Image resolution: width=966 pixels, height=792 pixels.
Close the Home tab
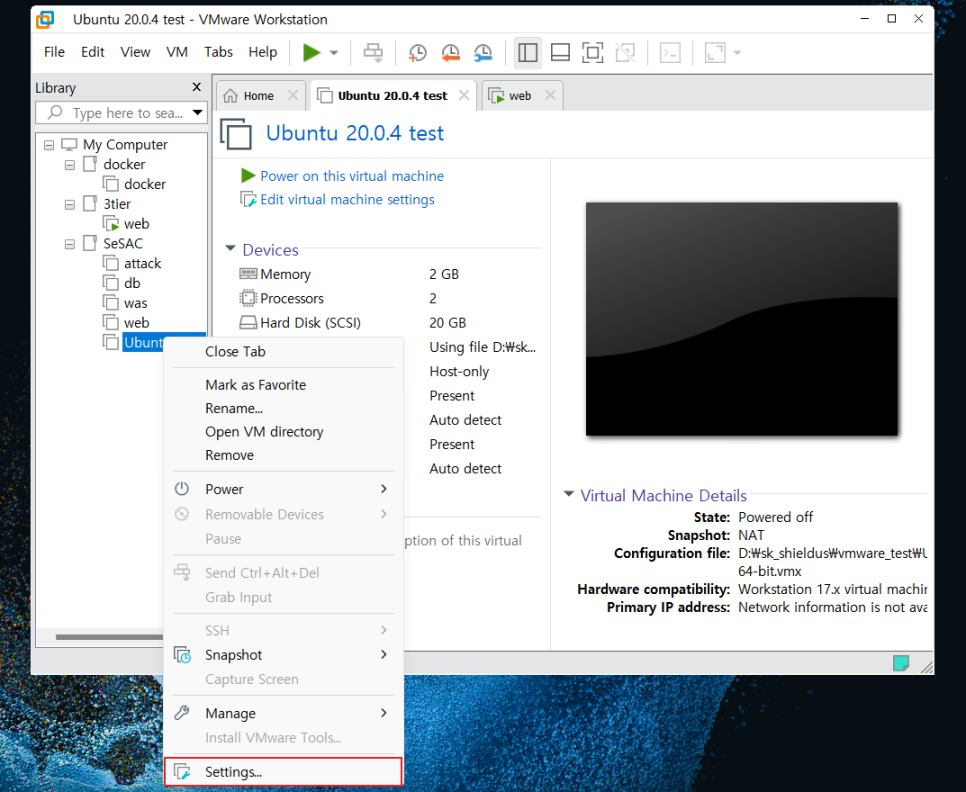(293, 95)
